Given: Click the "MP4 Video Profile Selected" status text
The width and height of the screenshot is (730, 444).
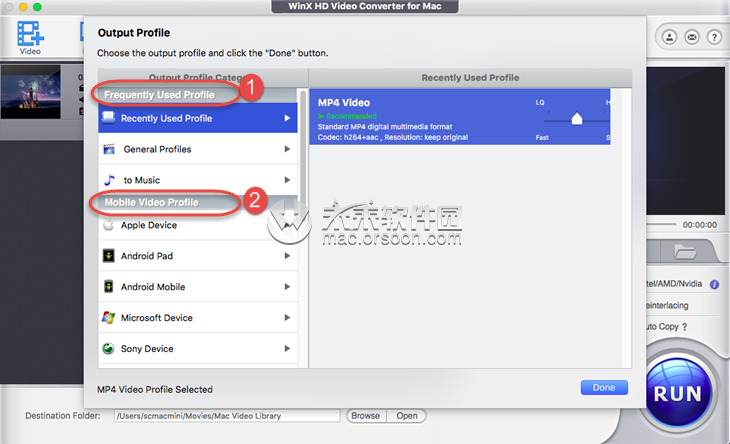Looking at the screenshot, I should click(x=155, y=390).
